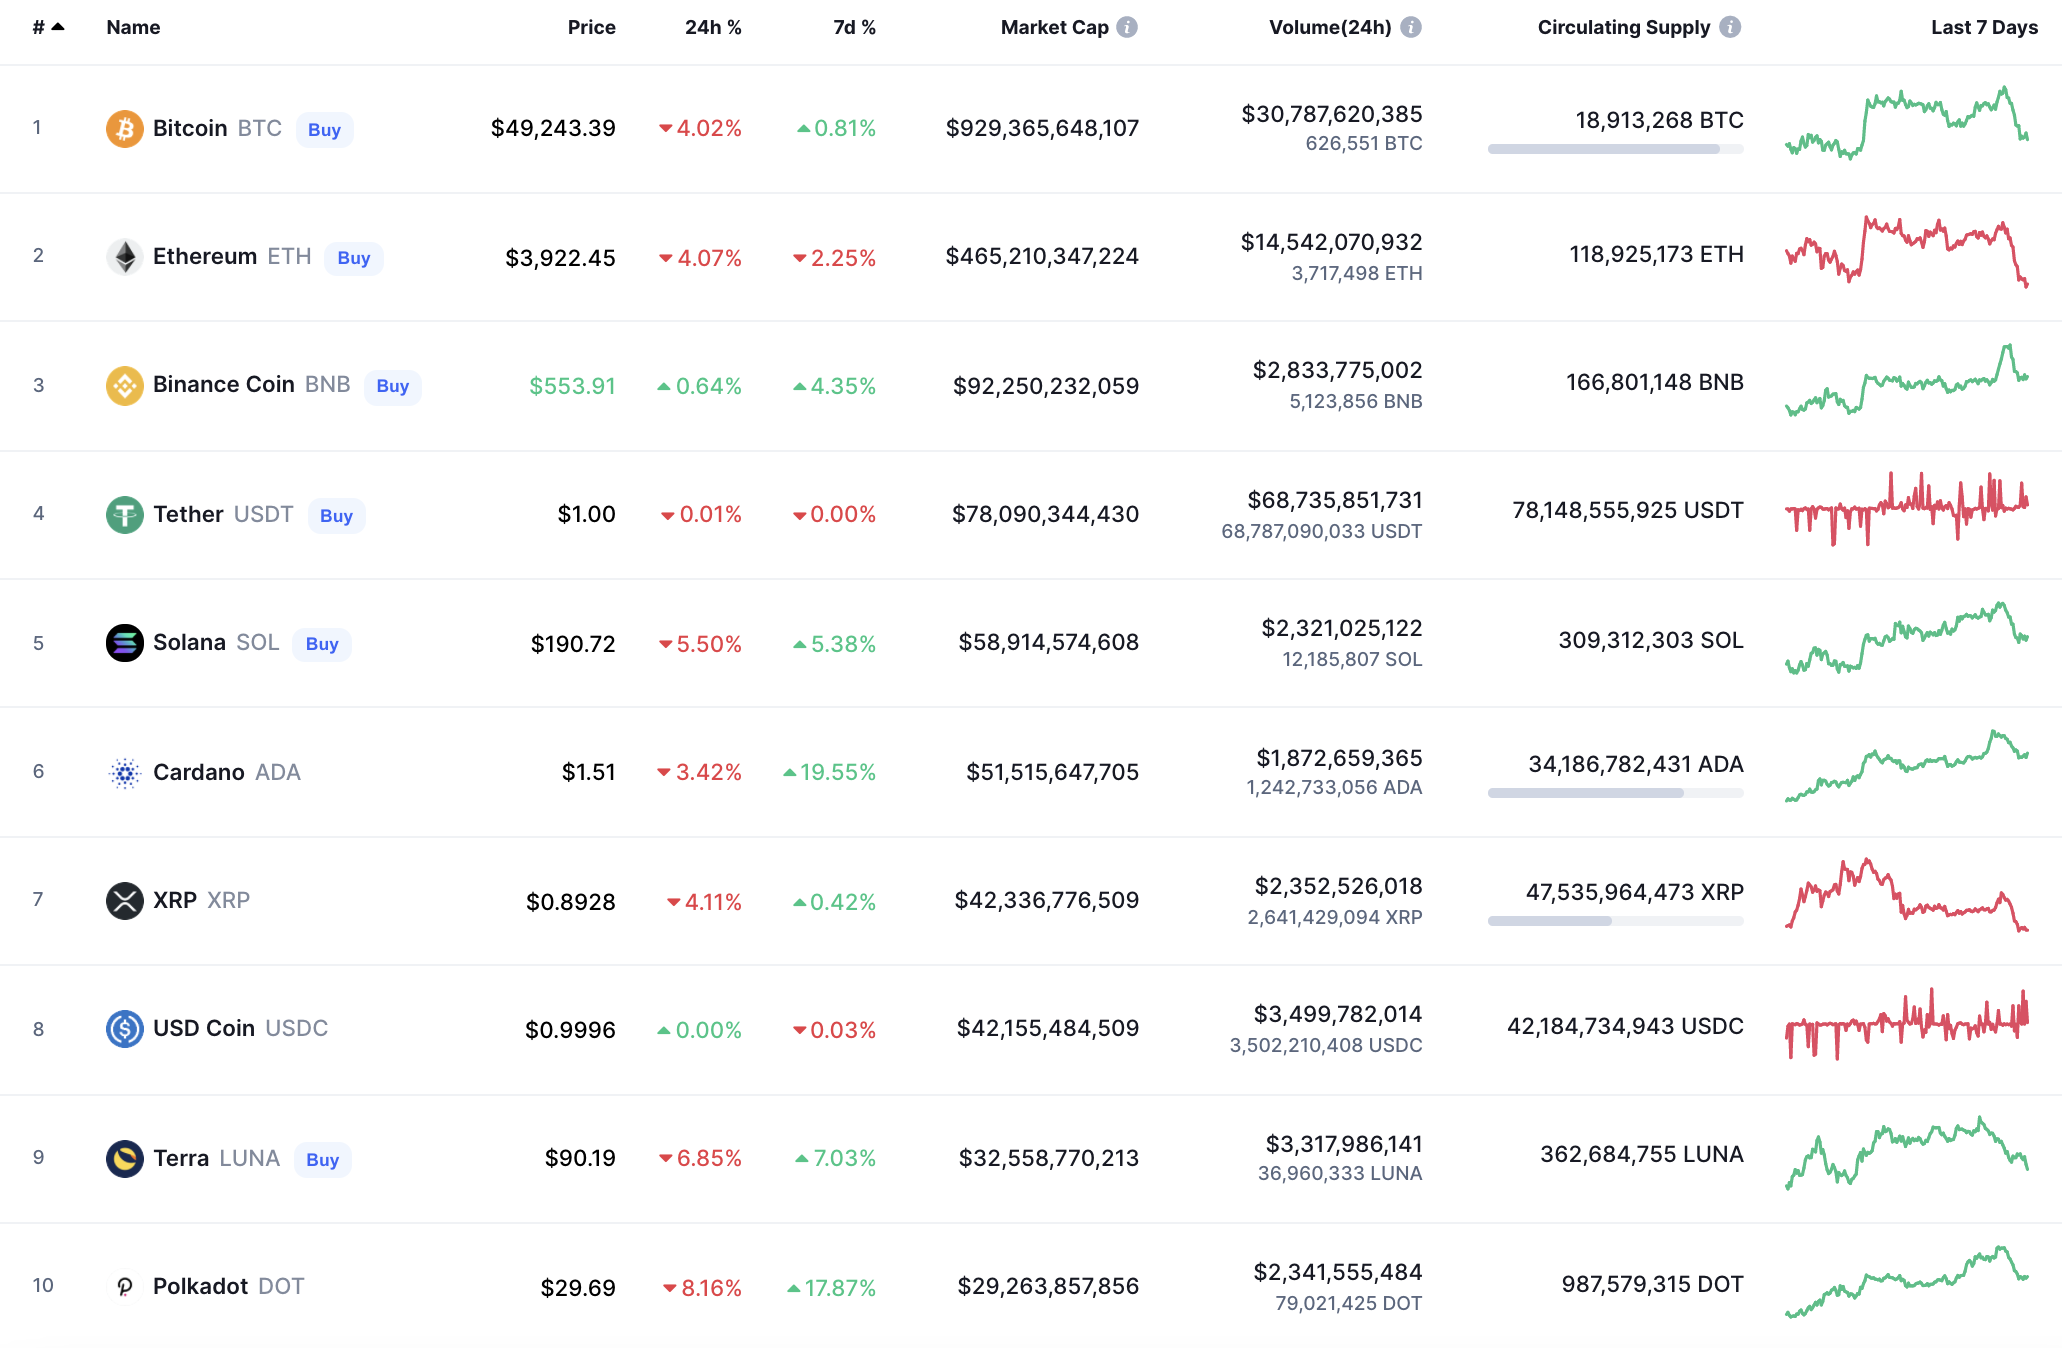Click the Binance Coin logo icon
Viewport: 2062px width, 1348px height.
pos(124,386)
